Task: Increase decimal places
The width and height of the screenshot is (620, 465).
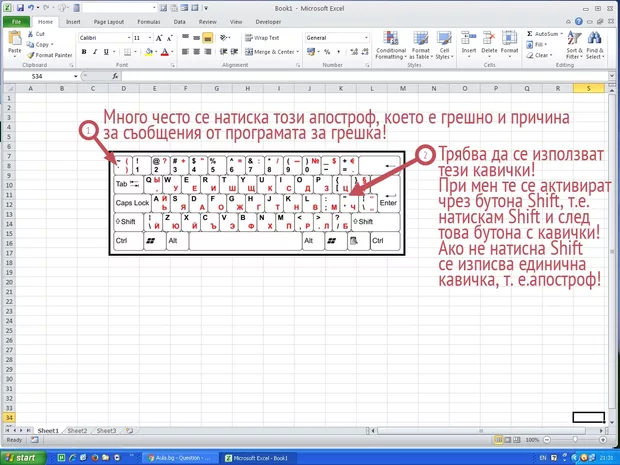Action: [x=354, y=52]
